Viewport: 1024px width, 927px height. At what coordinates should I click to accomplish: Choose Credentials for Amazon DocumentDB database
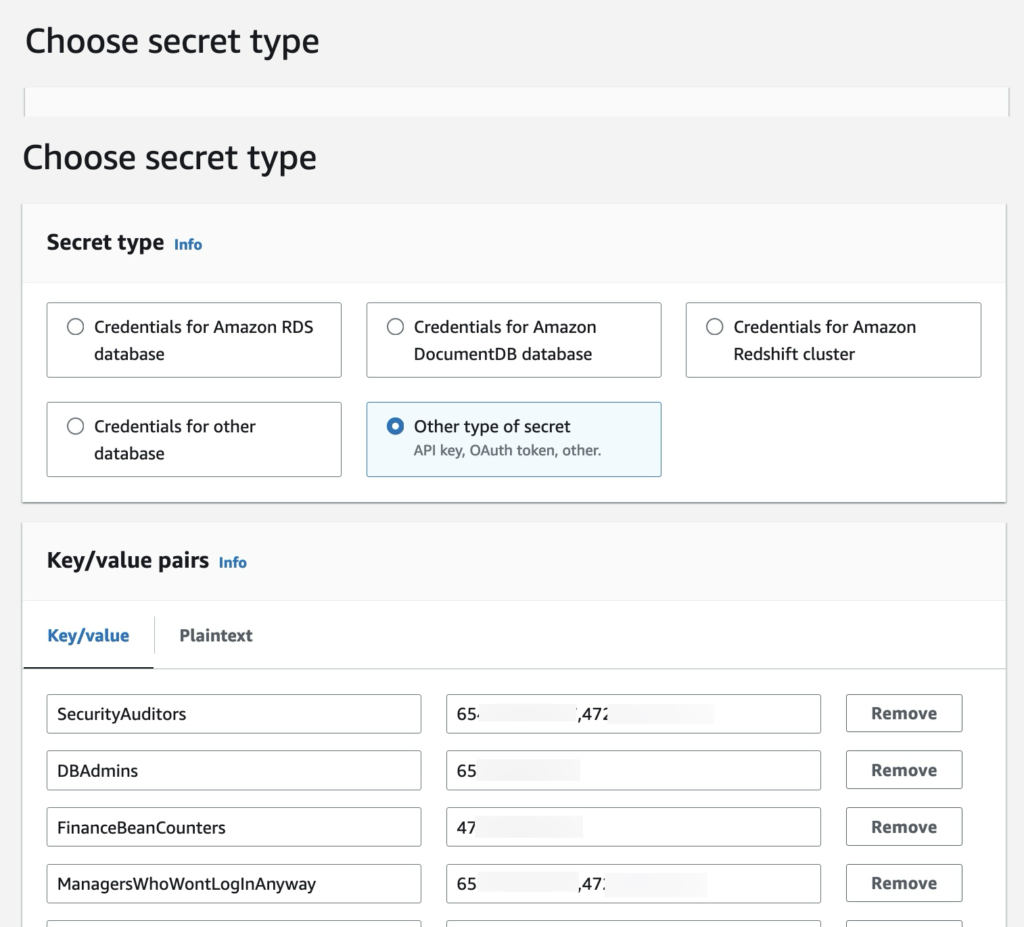coord(395,327)
